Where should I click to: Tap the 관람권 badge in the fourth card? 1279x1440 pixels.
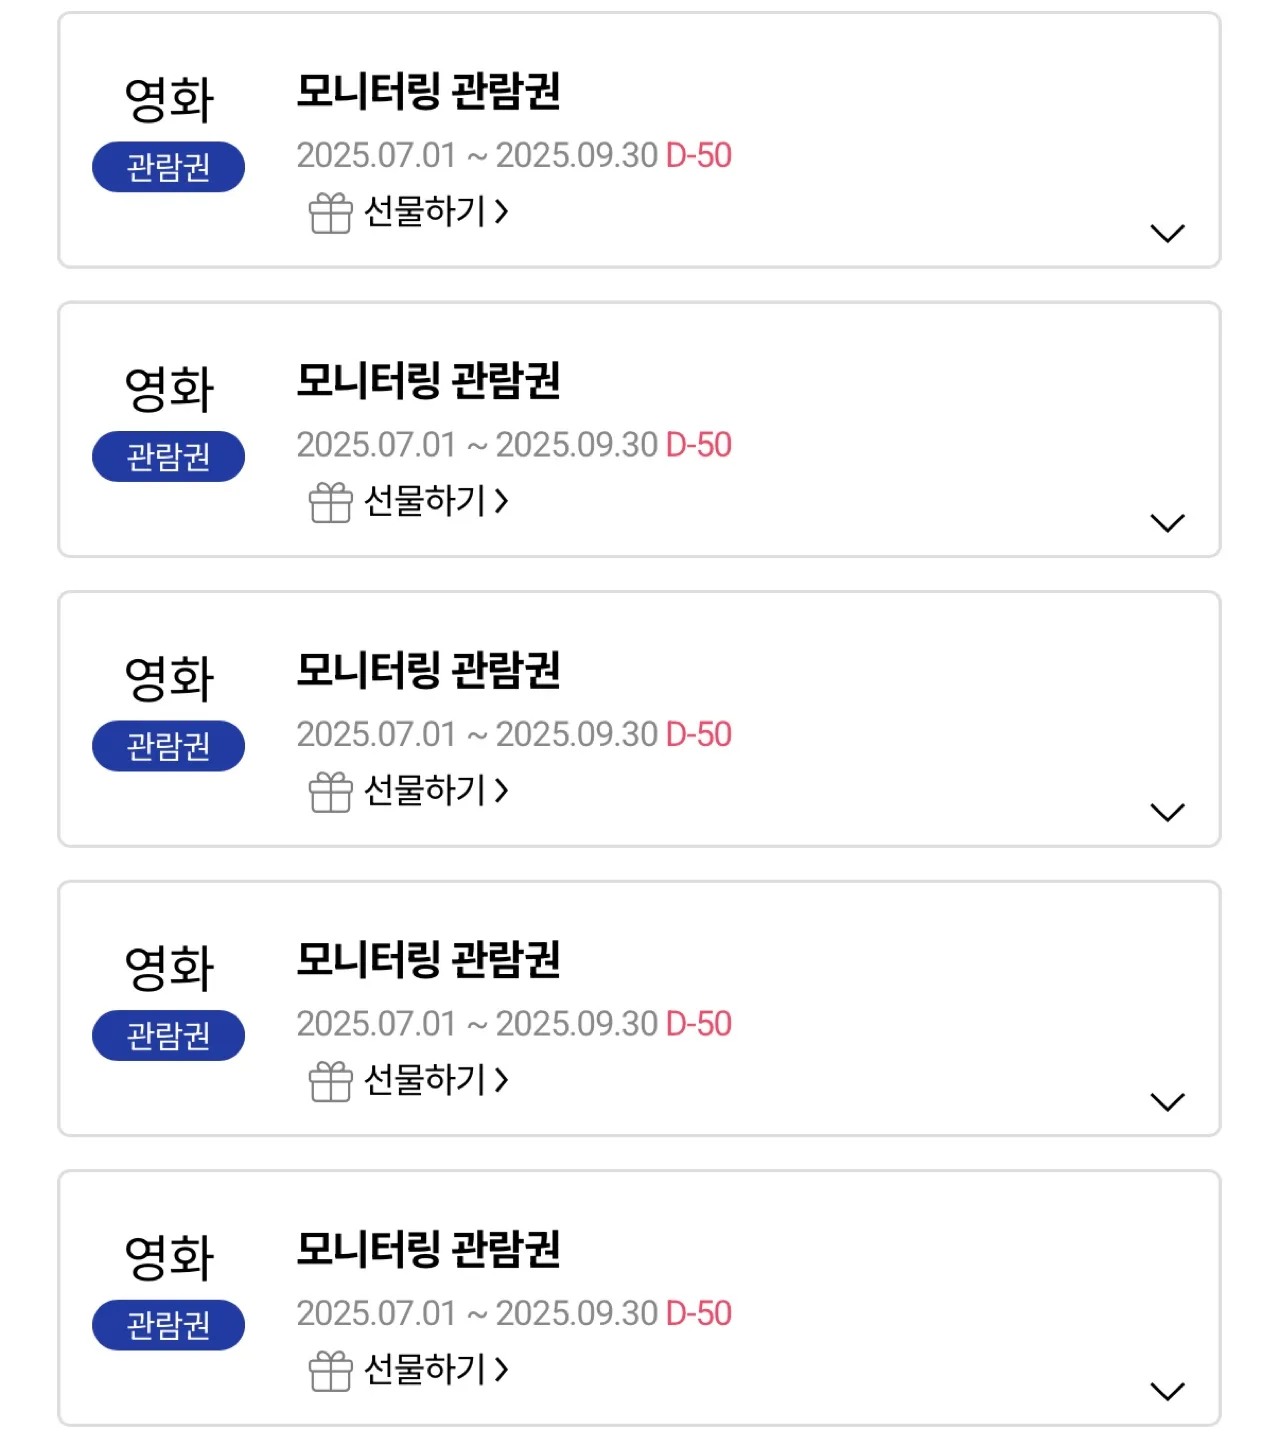coord(168,1035)
